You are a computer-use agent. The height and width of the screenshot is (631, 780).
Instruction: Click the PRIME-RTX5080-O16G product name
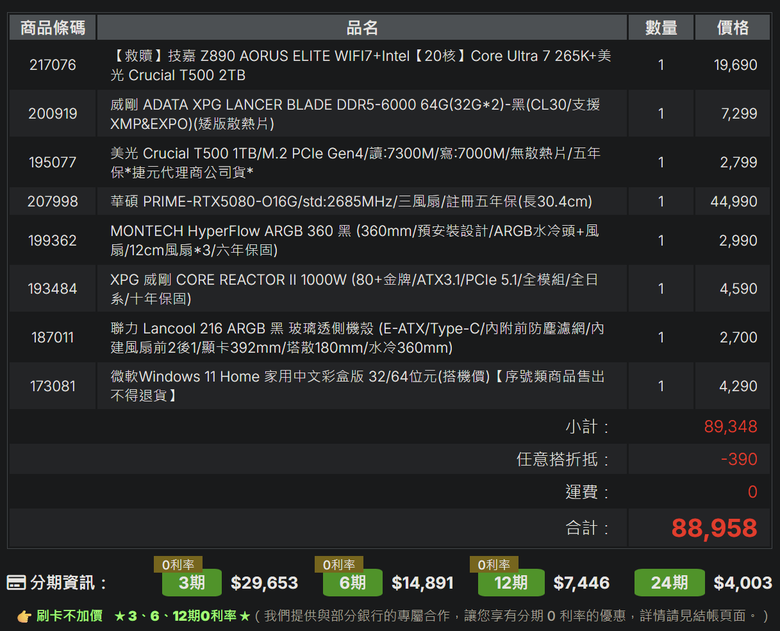click(x=351, y=202)
